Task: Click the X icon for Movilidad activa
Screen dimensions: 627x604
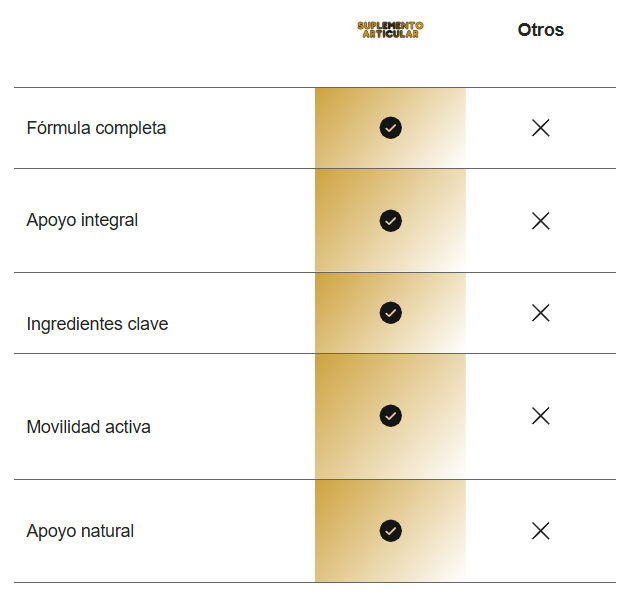Action: click(541, 416)
